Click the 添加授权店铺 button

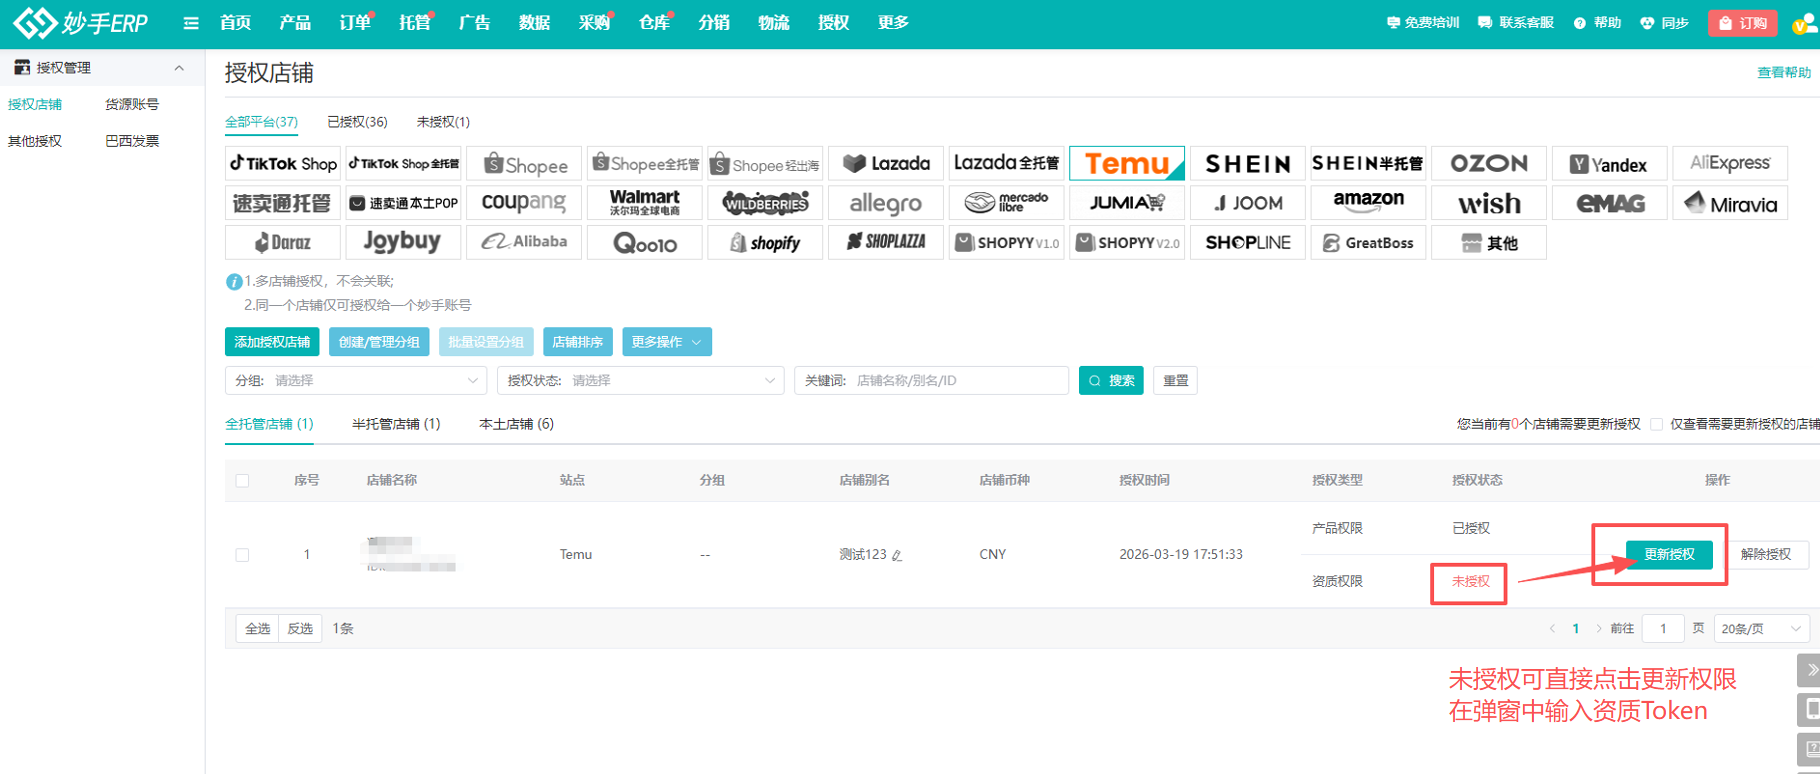[x=272, y=342]
